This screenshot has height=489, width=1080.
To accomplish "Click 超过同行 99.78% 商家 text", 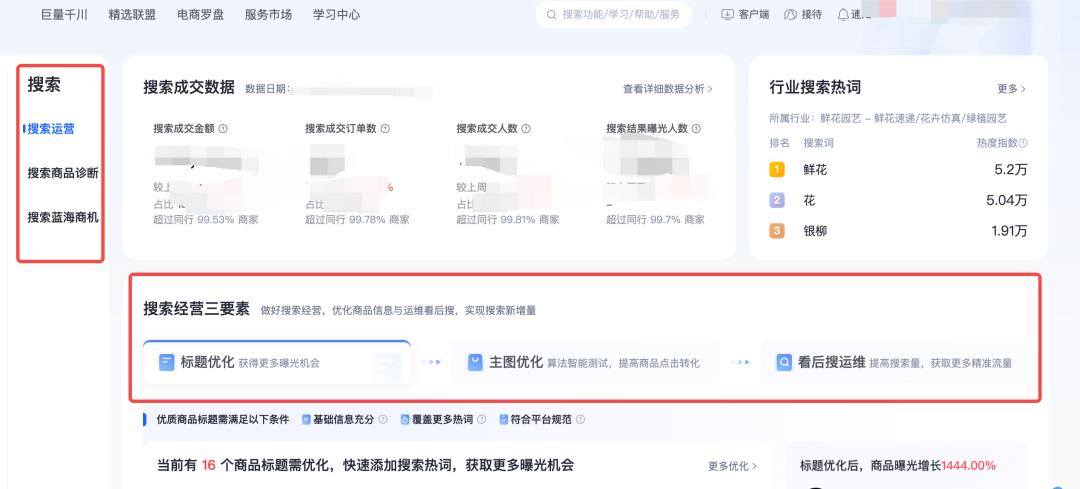I will pos(357,220).
